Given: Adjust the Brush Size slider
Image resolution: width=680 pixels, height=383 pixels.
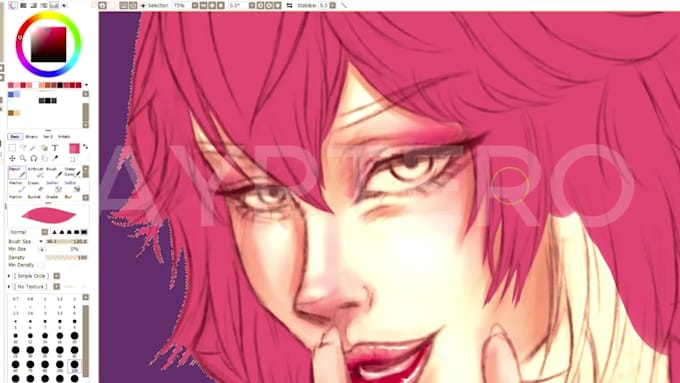Looking at the screenshot, I should tap(66, 242).
